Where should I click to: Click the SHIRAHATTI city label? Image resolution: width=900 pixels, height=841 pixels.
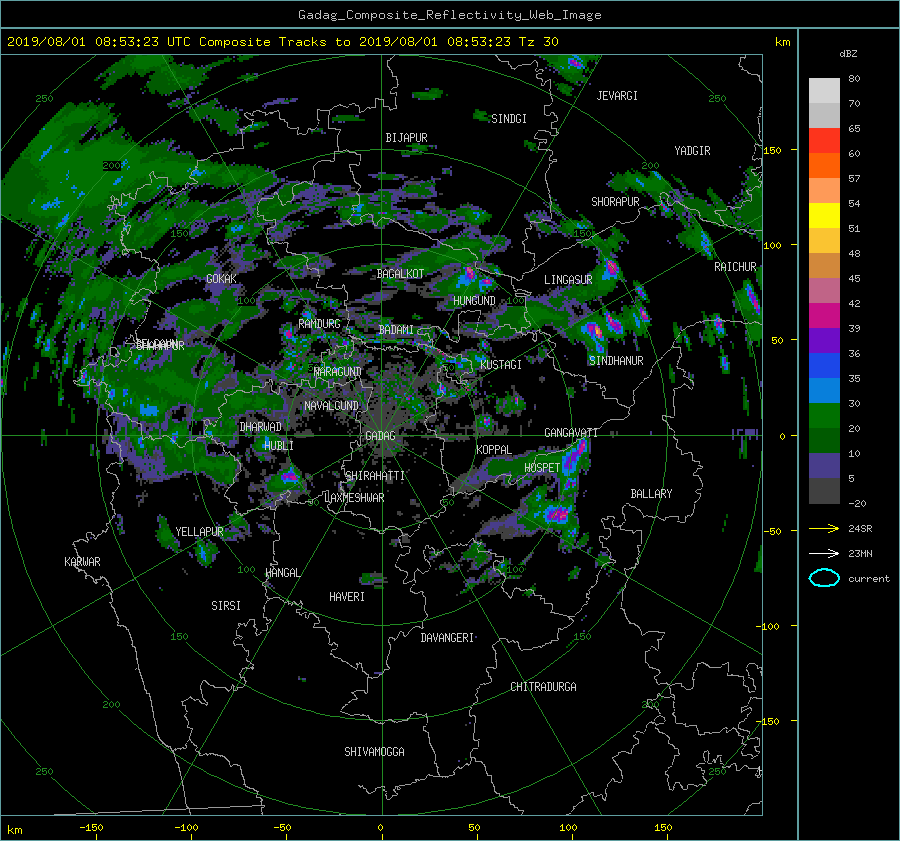pyautogui.click(x=375, y=476)
